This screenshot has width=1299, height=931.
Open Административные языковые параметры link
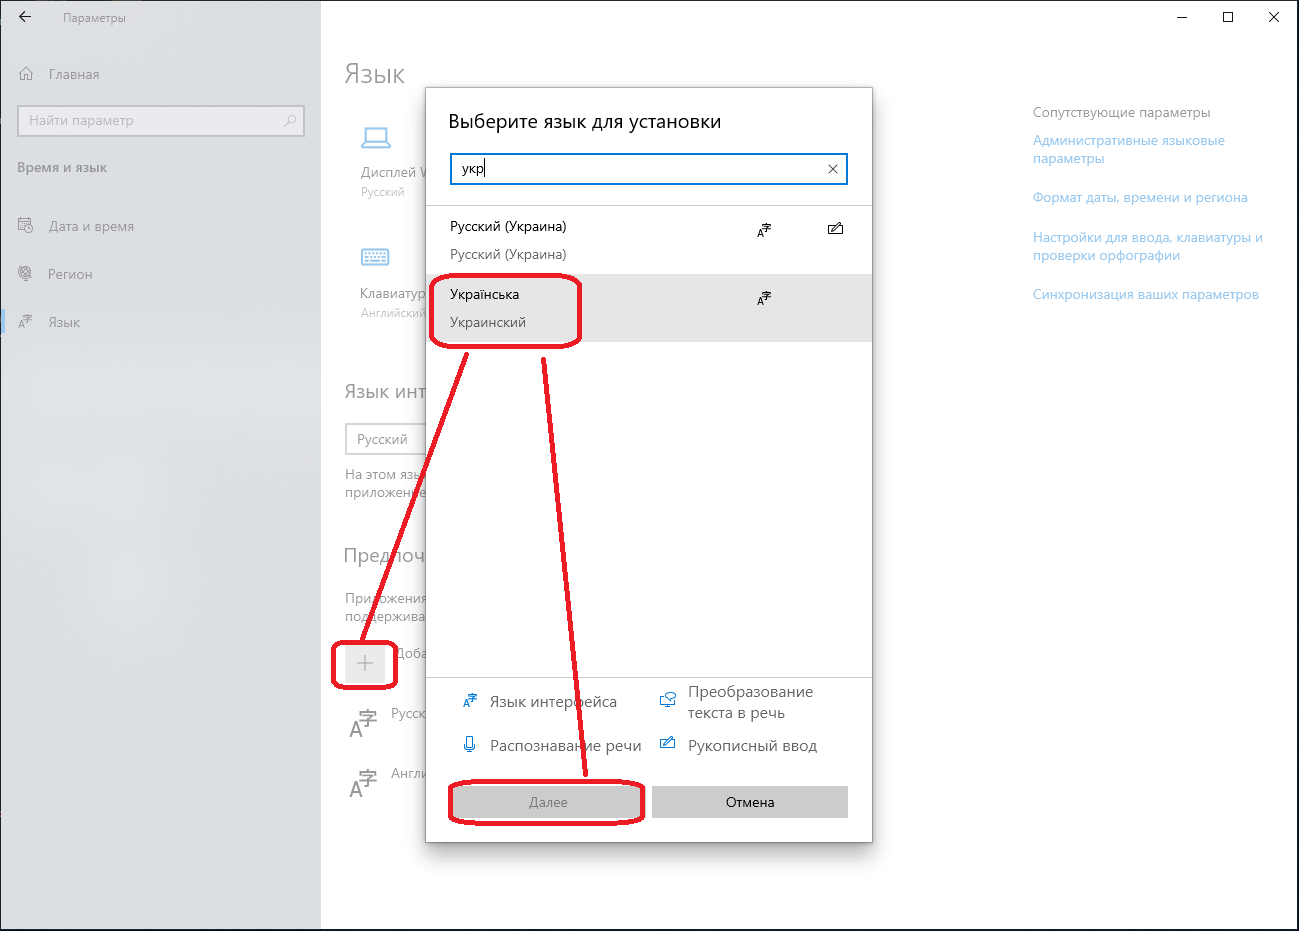pyautogui.click(x=1129, y=149)
